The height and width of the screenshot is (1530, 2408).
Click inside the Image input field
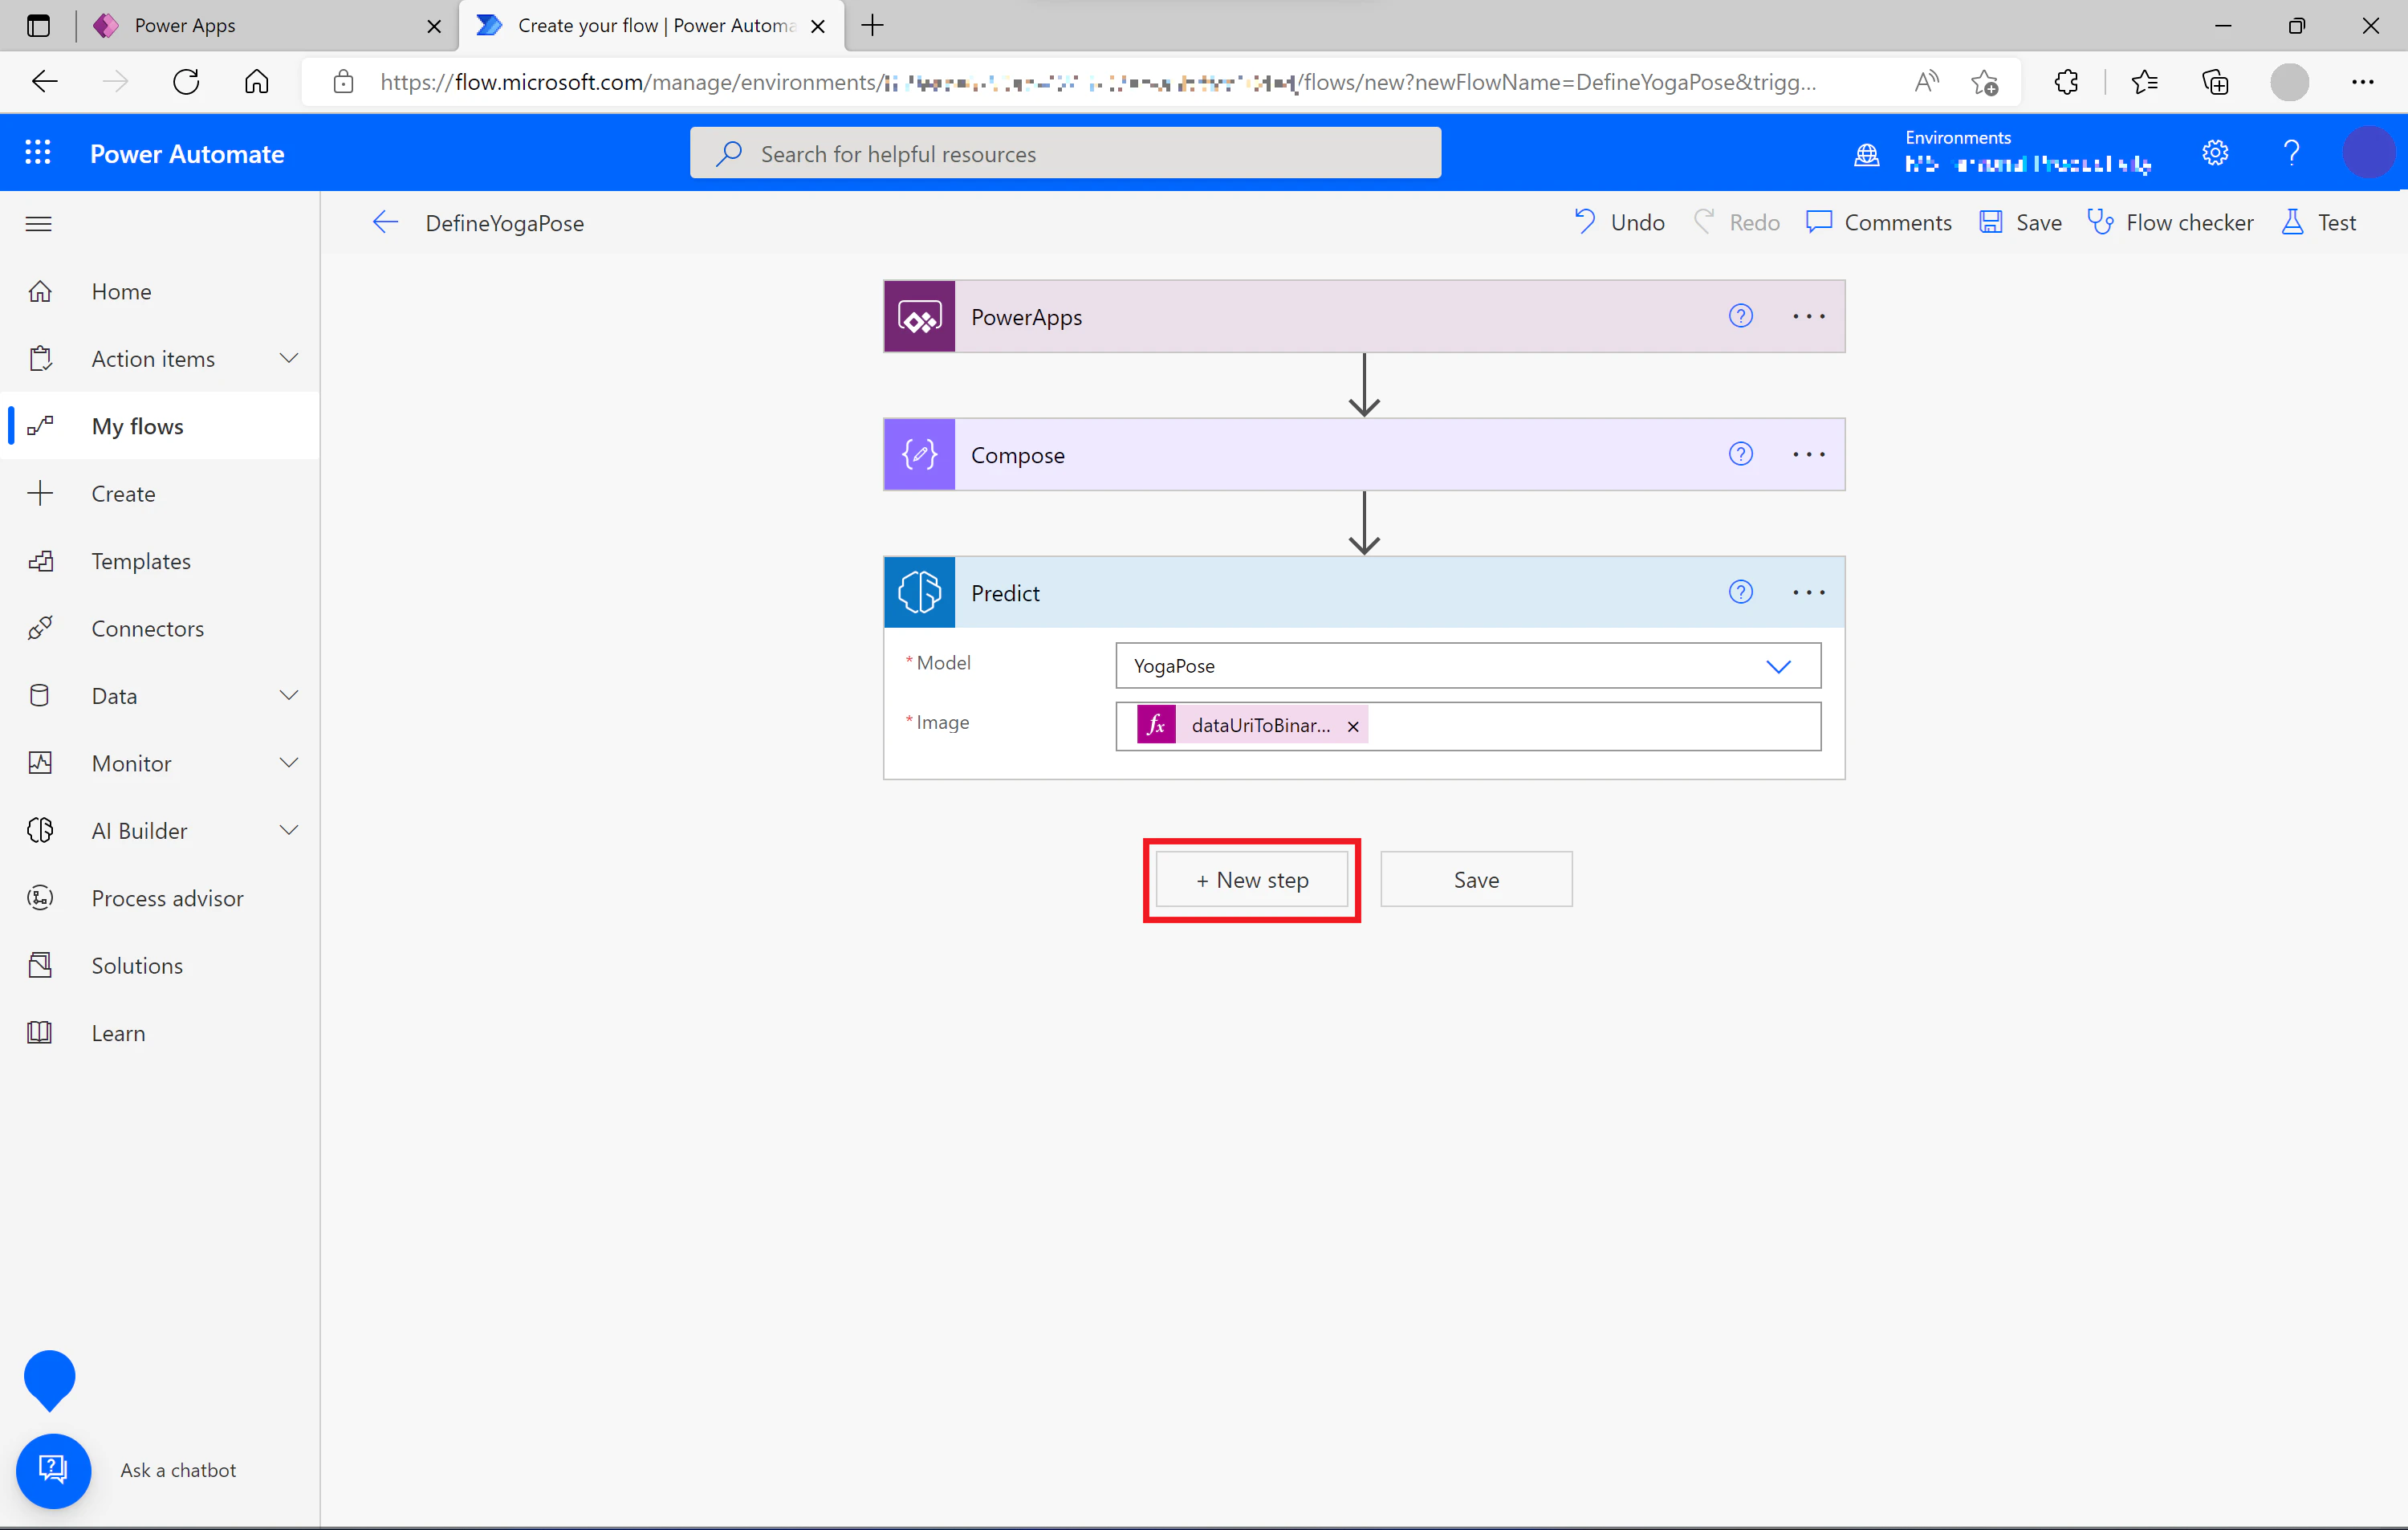[x=1468, y=726]
